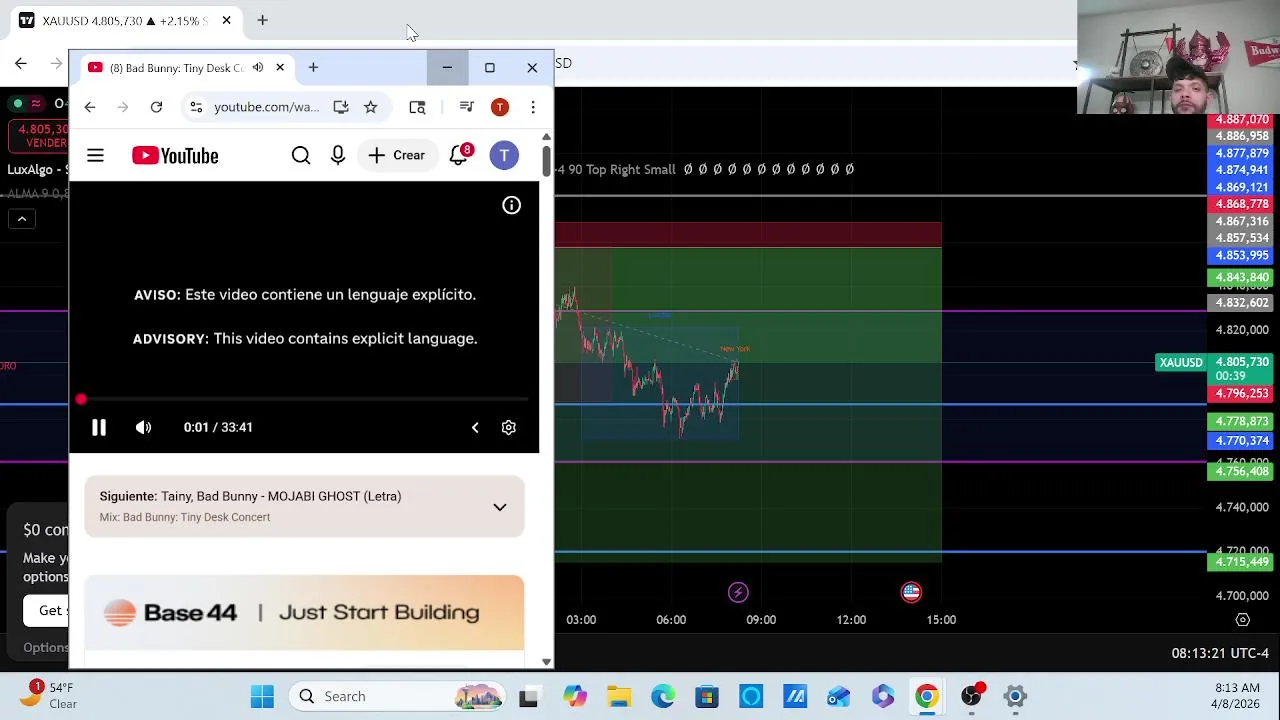Open taskbar clock 8:13 AM
Viewport: 1280px width, 720px height.
pos(1237,696)
